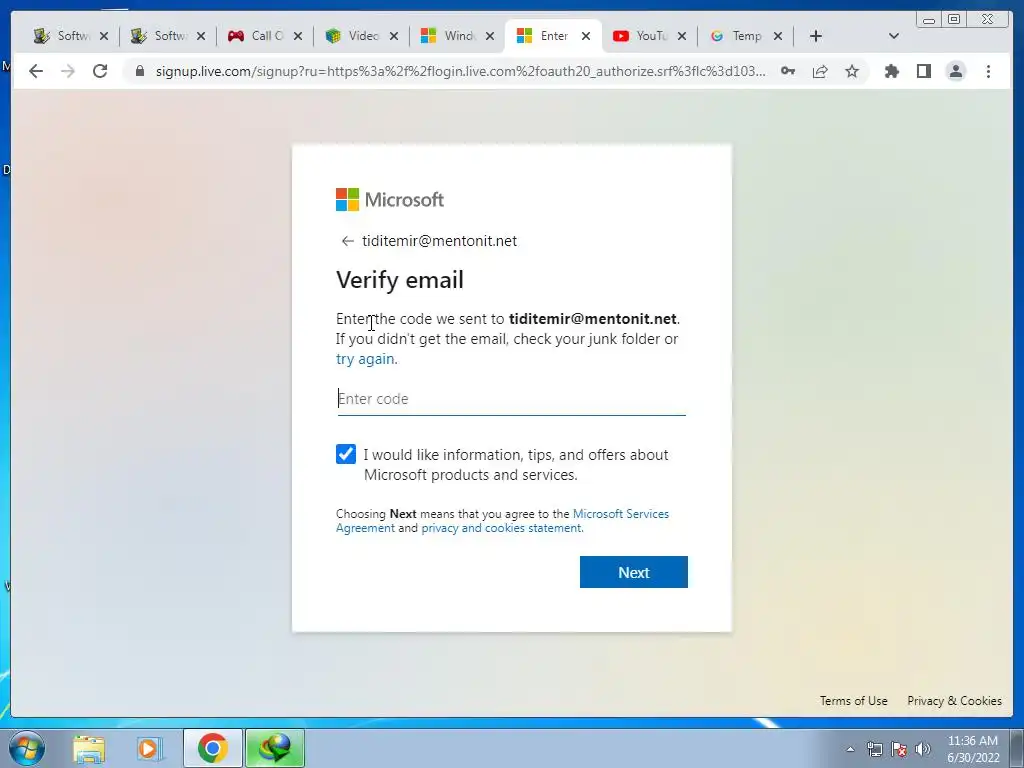
Task: Open privacy and cookies statement link
Action: tap(501, 528)
